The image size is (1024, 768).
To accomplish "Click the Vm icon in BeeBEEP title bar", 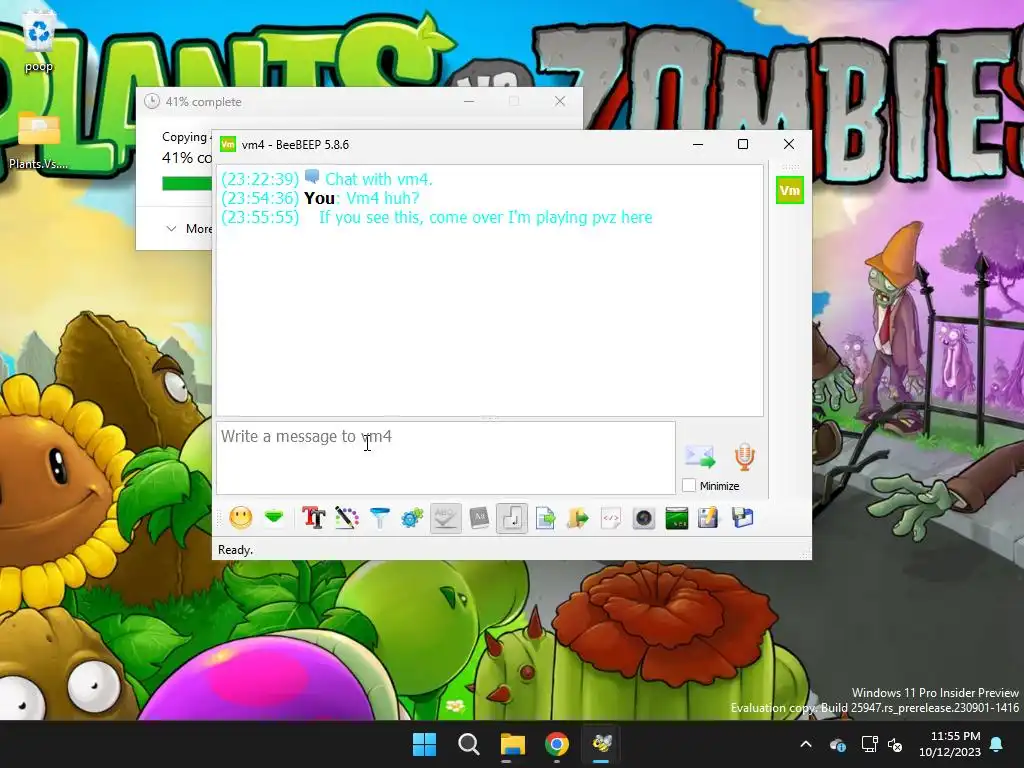I will (228, 144).
